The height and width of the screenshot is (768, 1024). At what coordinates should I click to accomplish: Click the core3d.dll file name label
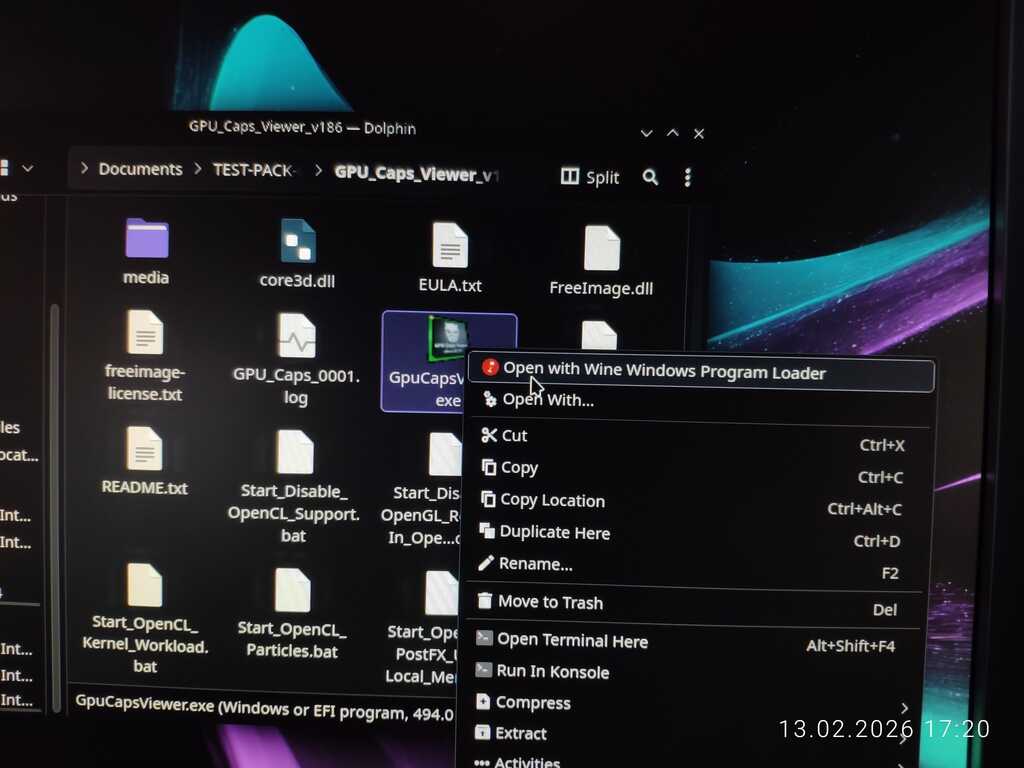coord(297,281)
